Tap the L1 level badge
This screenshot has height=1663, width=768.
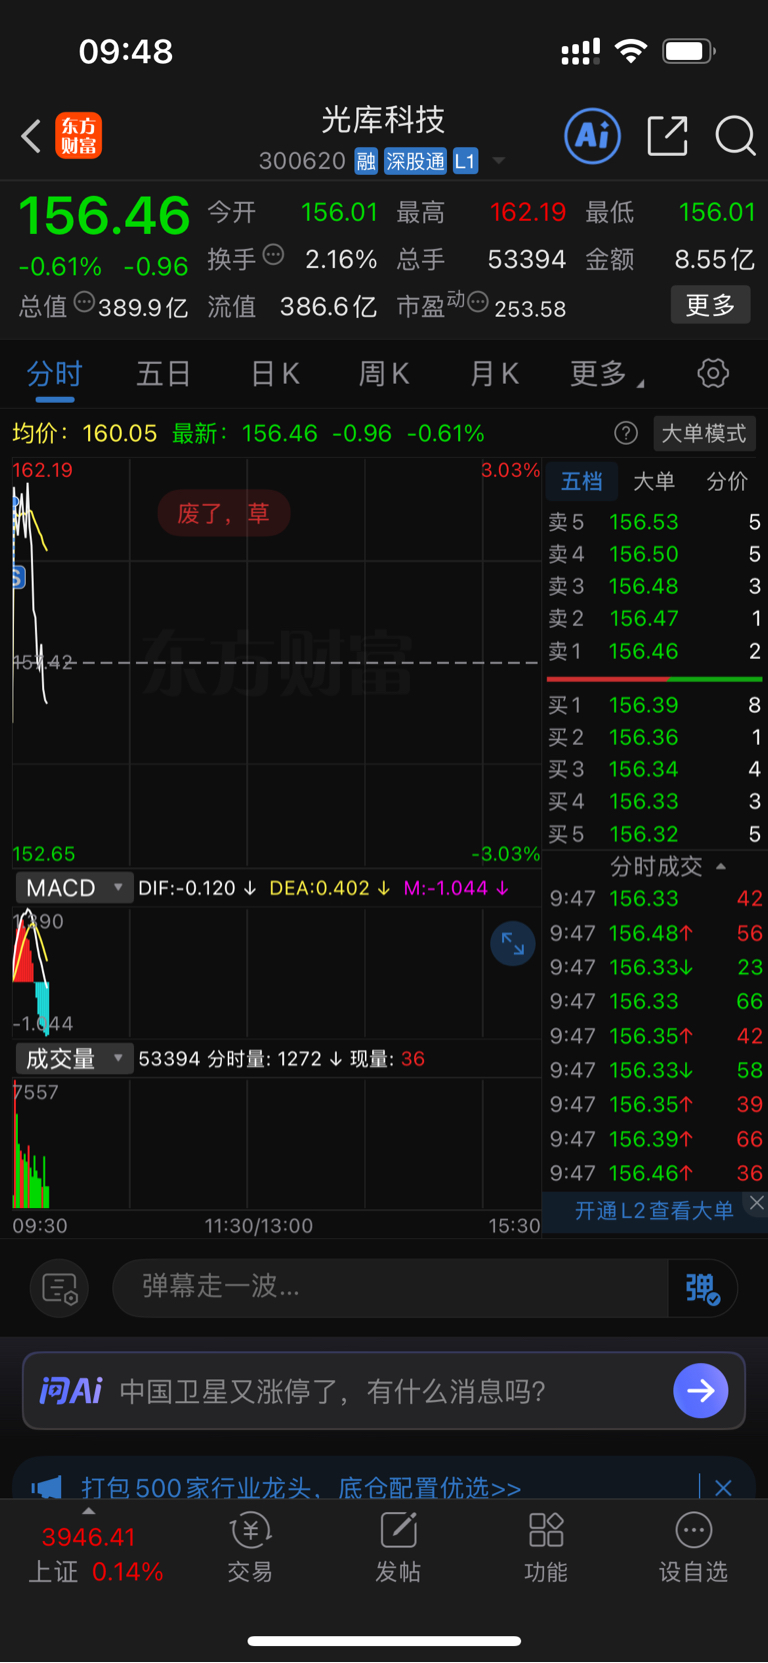click(465, 161)
